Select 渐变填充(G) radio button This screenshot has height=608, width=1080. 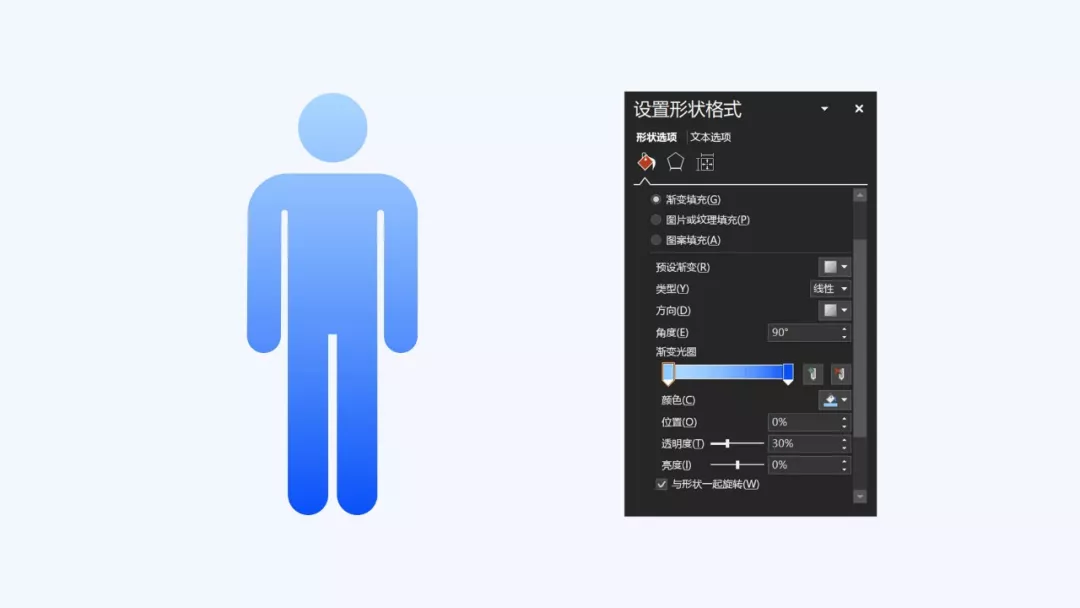pyautogui.click(x=656, y=199)
